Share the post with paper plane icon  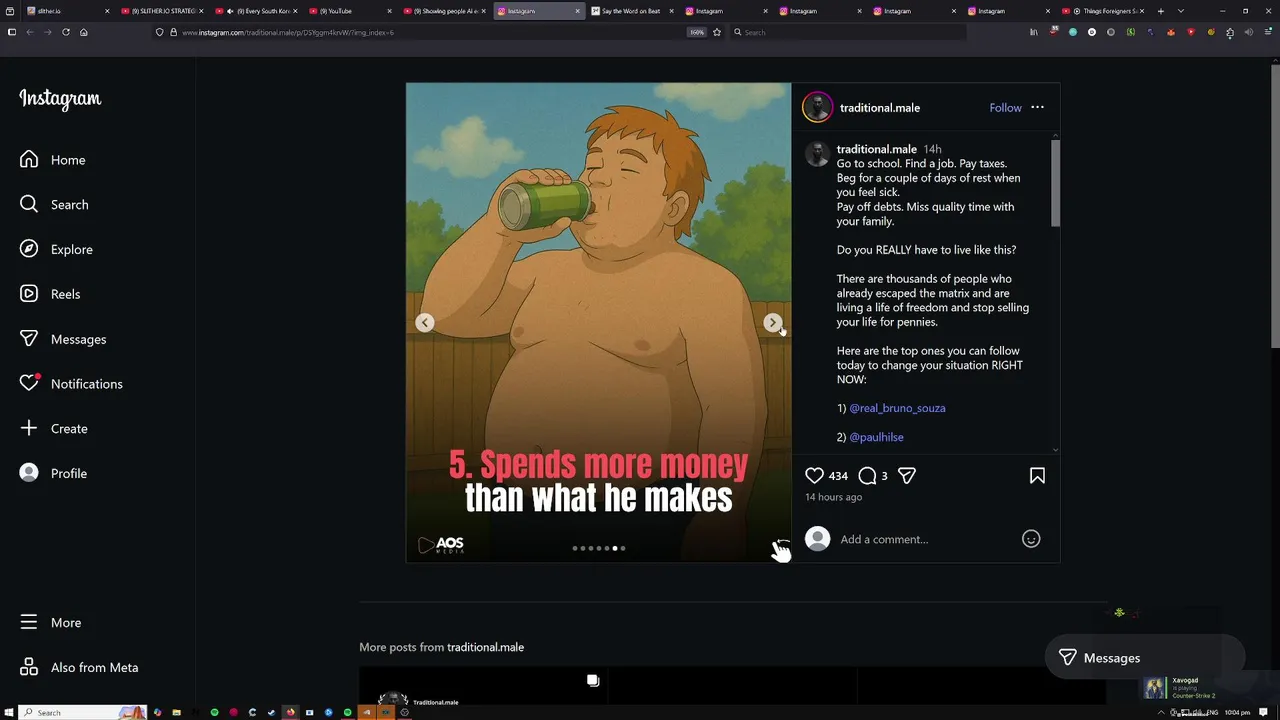click(906, 476)
